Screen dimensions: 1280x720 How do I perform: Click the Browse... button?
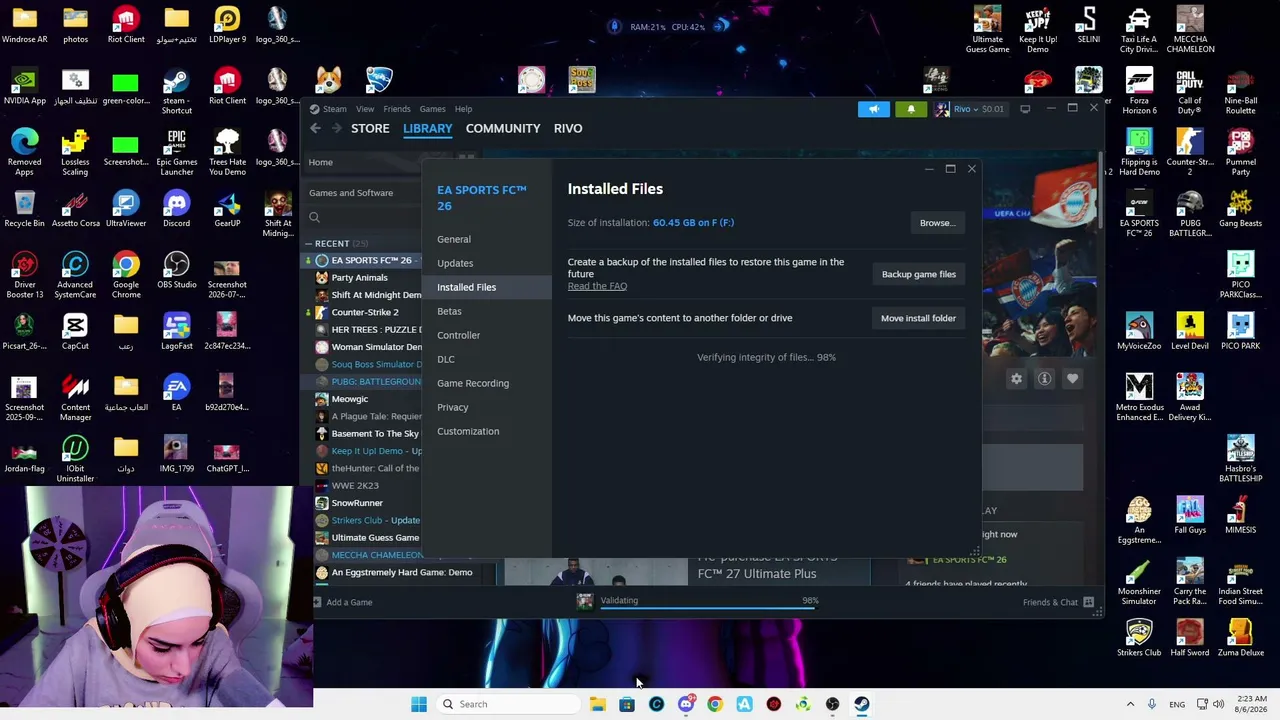point(937,223)
